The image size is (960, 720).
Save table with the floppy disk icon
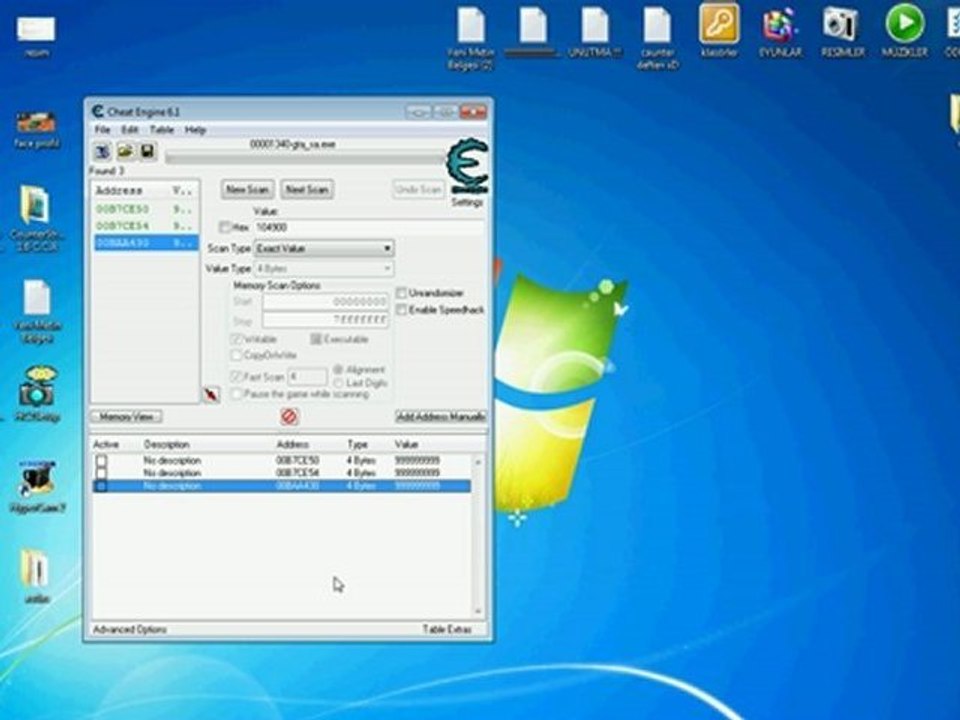[147, 151]
